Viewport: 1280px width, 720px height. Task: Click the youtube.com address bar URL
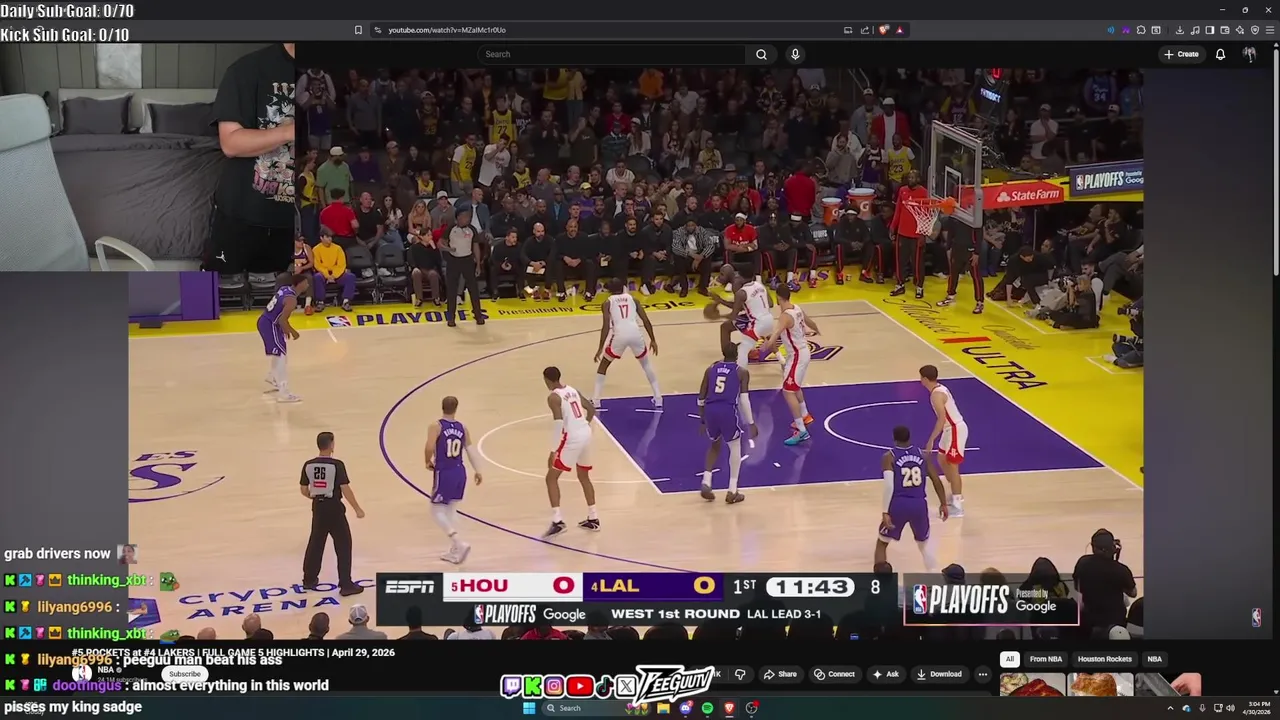[447, 30]
